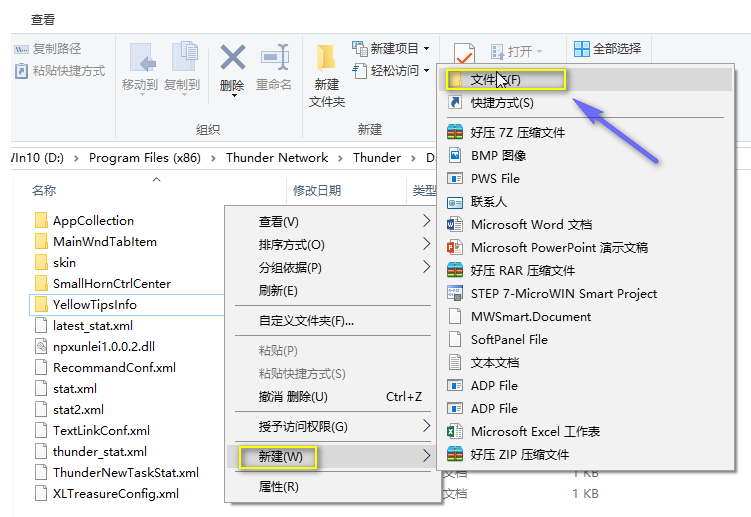Click the Name (名称) column header
The height and width of the screenshot is (517, 751).
coord(44,191)
